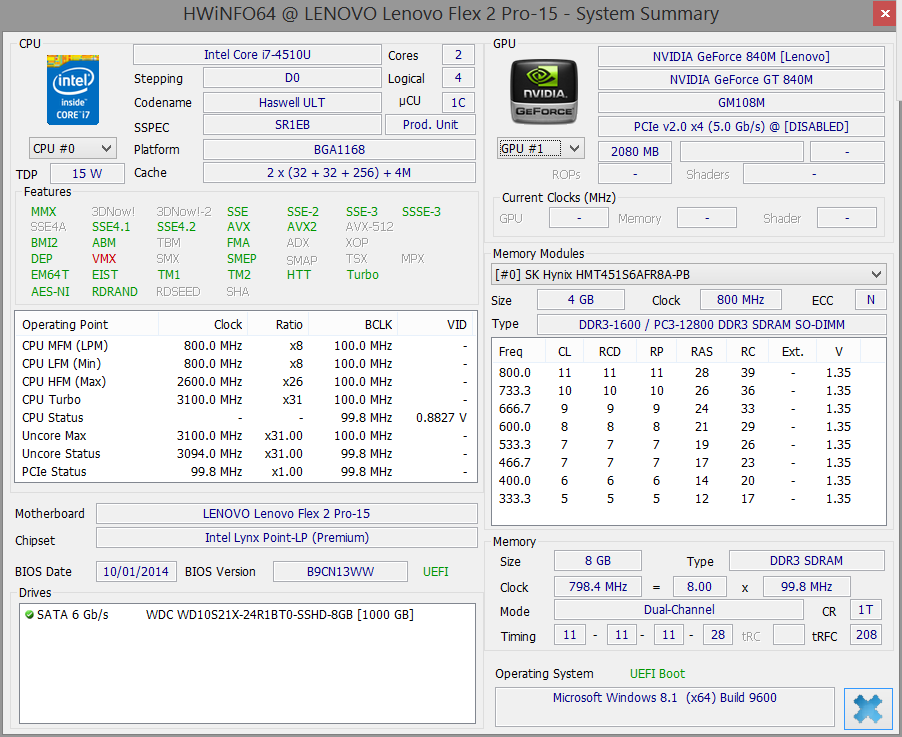The width and height of the screenshot is (902, 737).
Task: Click the Dual-Channel memory mode field
Action: (678, 609)
